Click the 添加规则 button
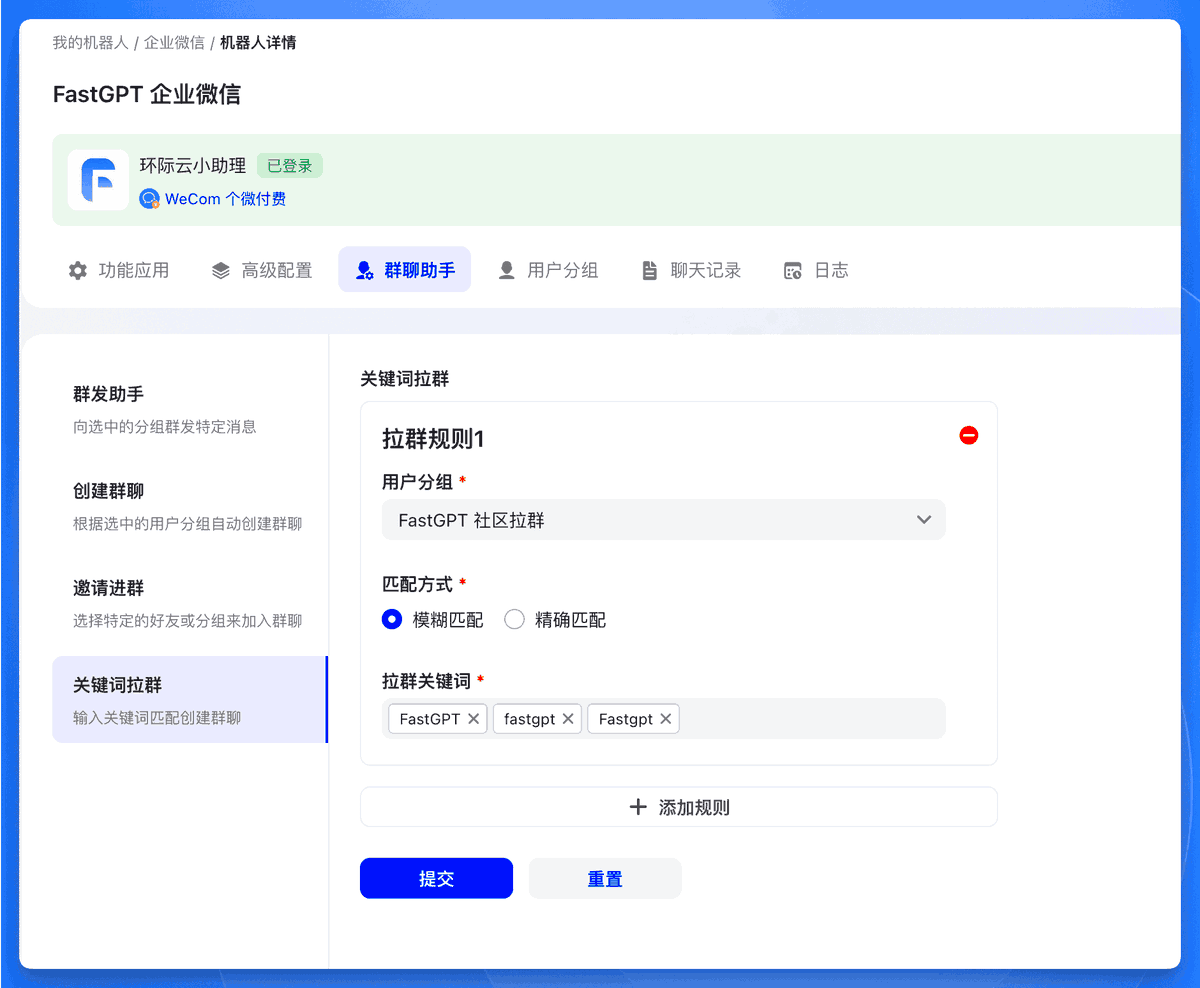This screenshot has height=988, width=1200. tap(679, 807)
